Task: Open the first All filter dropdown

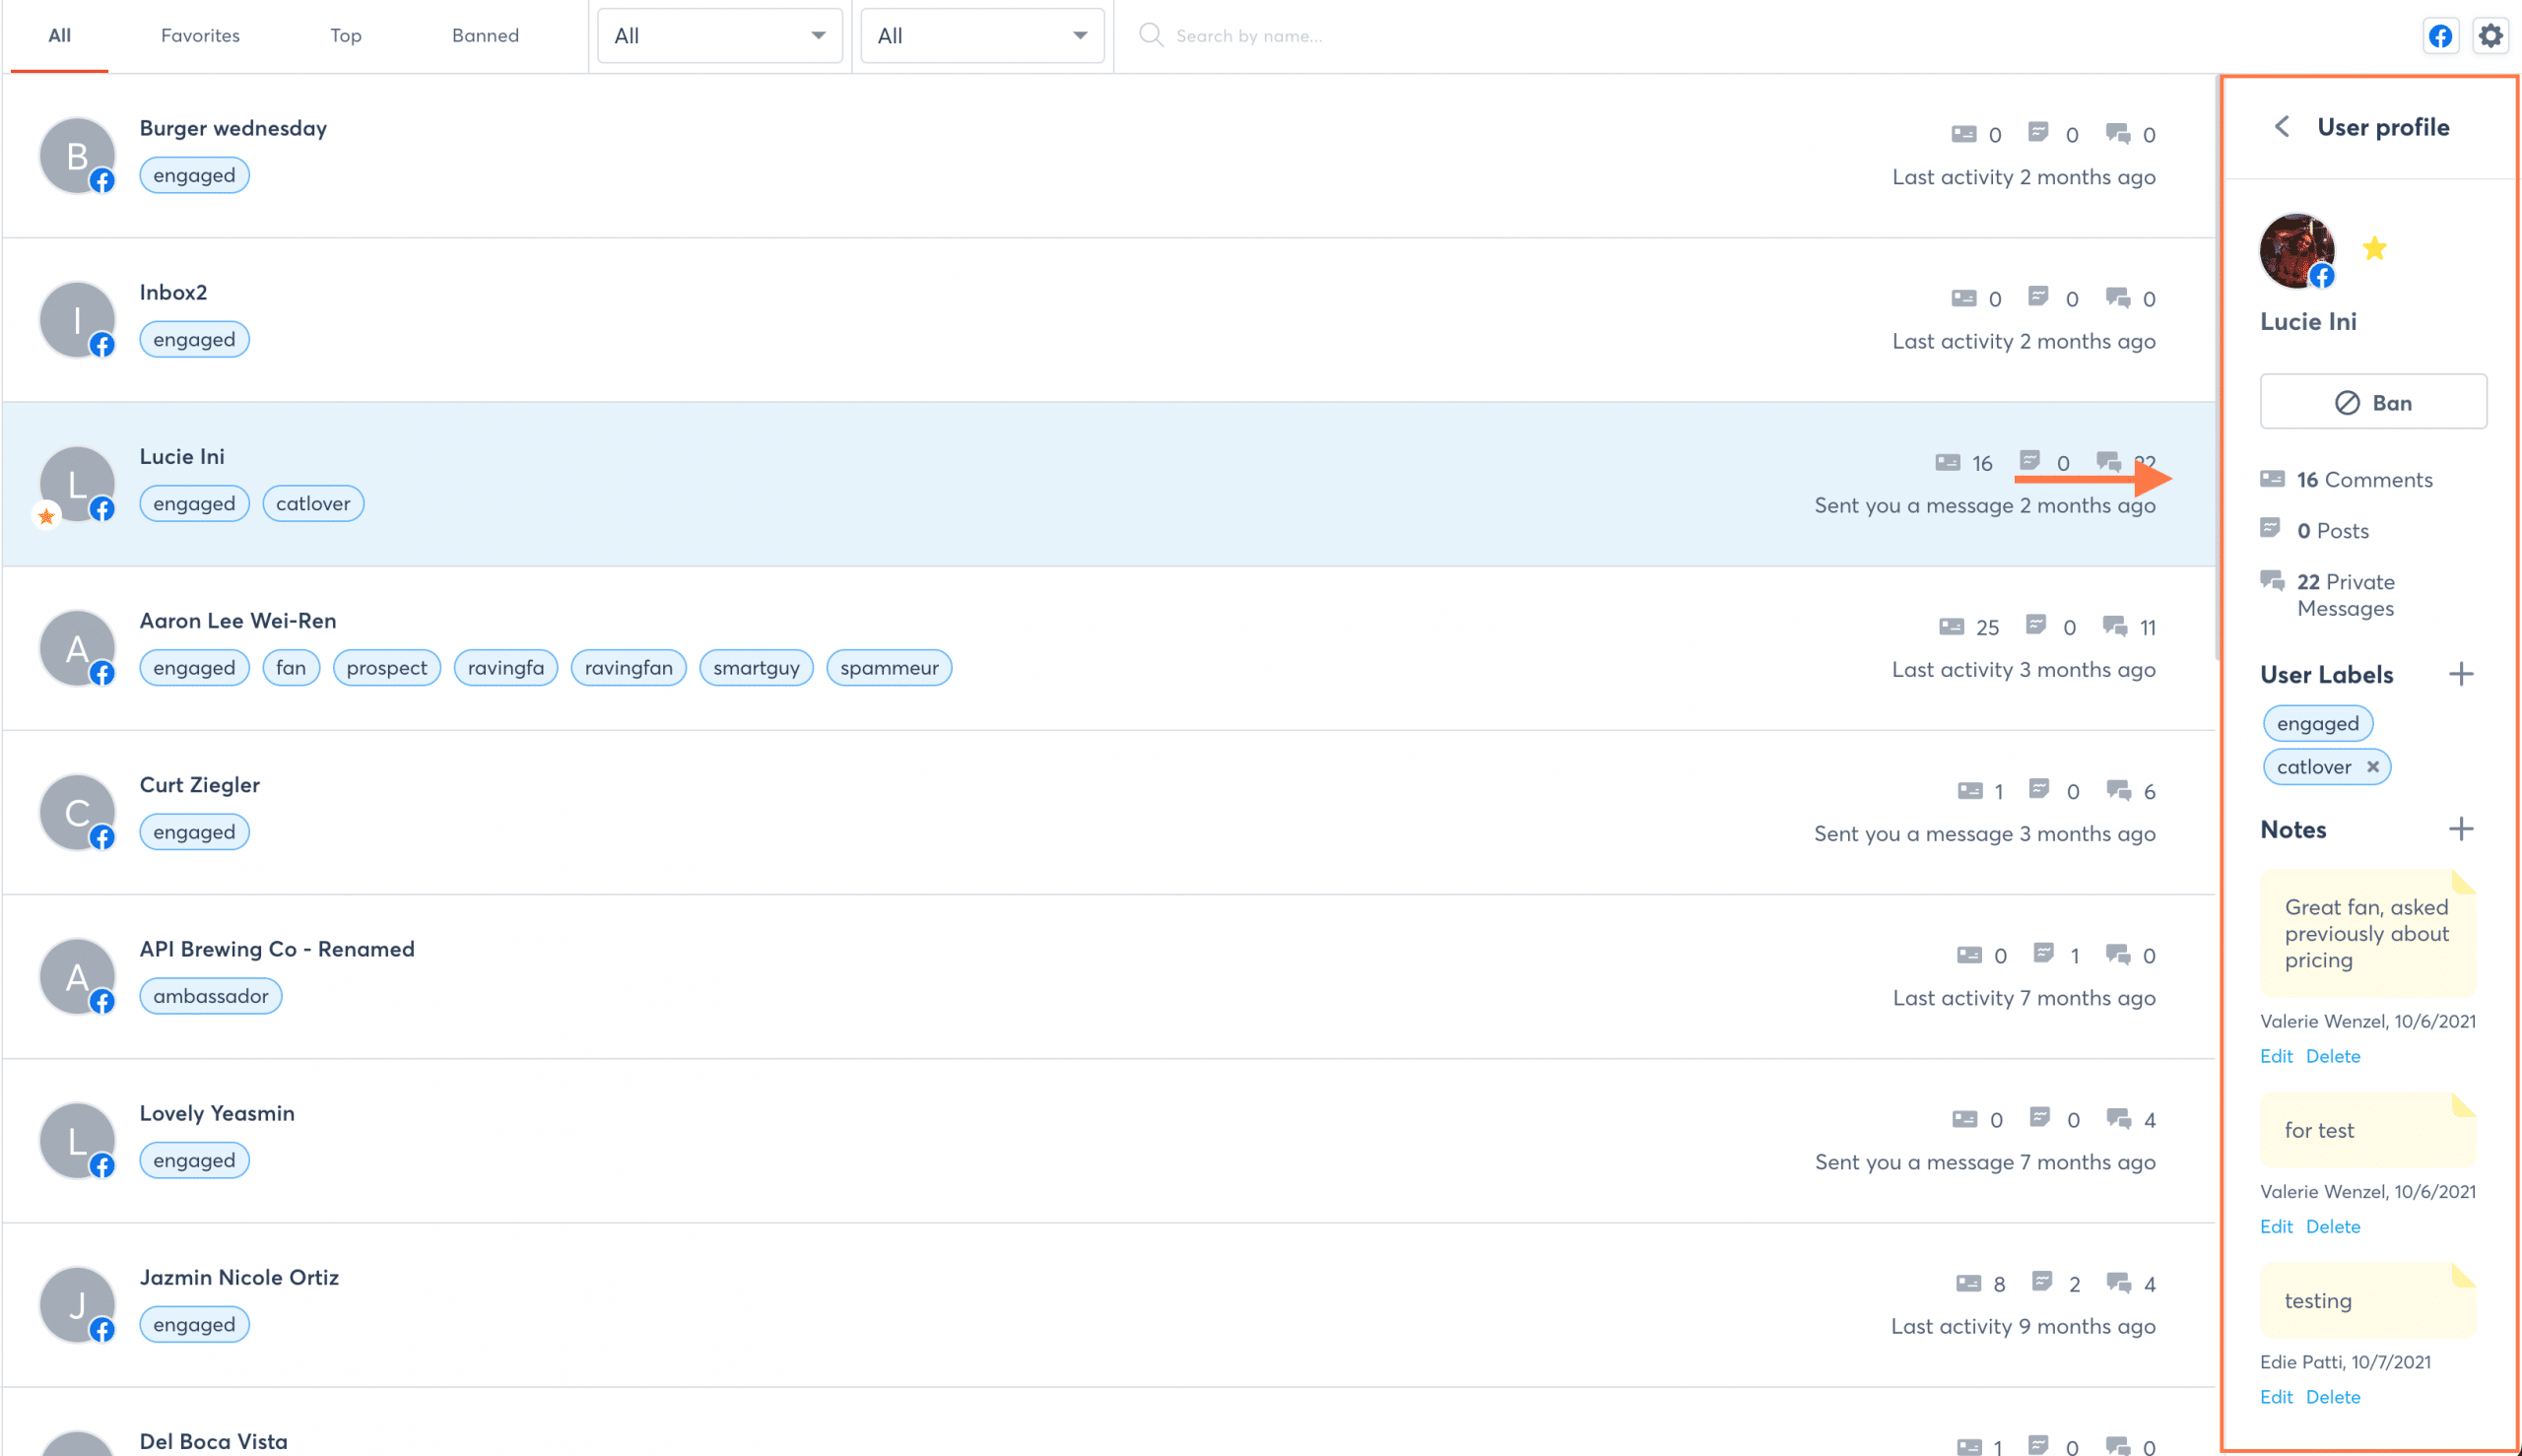Action: pos(719,36)
